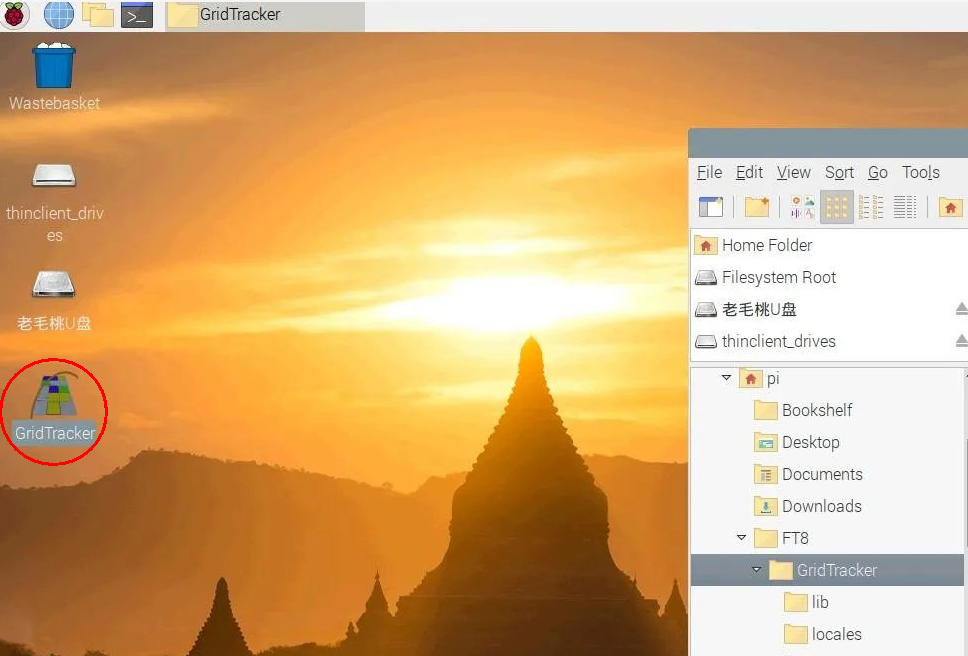Collapse the pi folder tree node
Image resolution: width=968 pixels, height=656 pixels.
[x=726, y=378]
